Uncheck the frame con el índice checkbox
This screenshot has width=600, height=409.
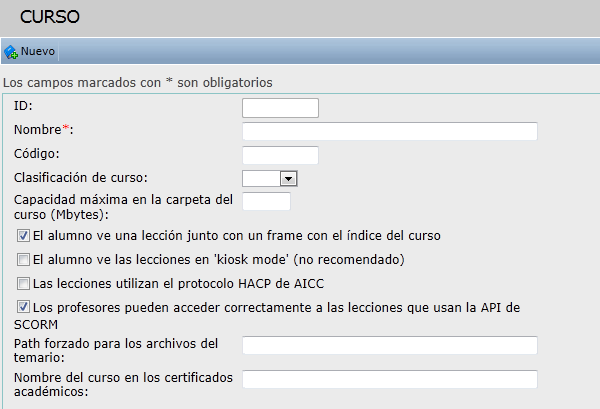23,236
